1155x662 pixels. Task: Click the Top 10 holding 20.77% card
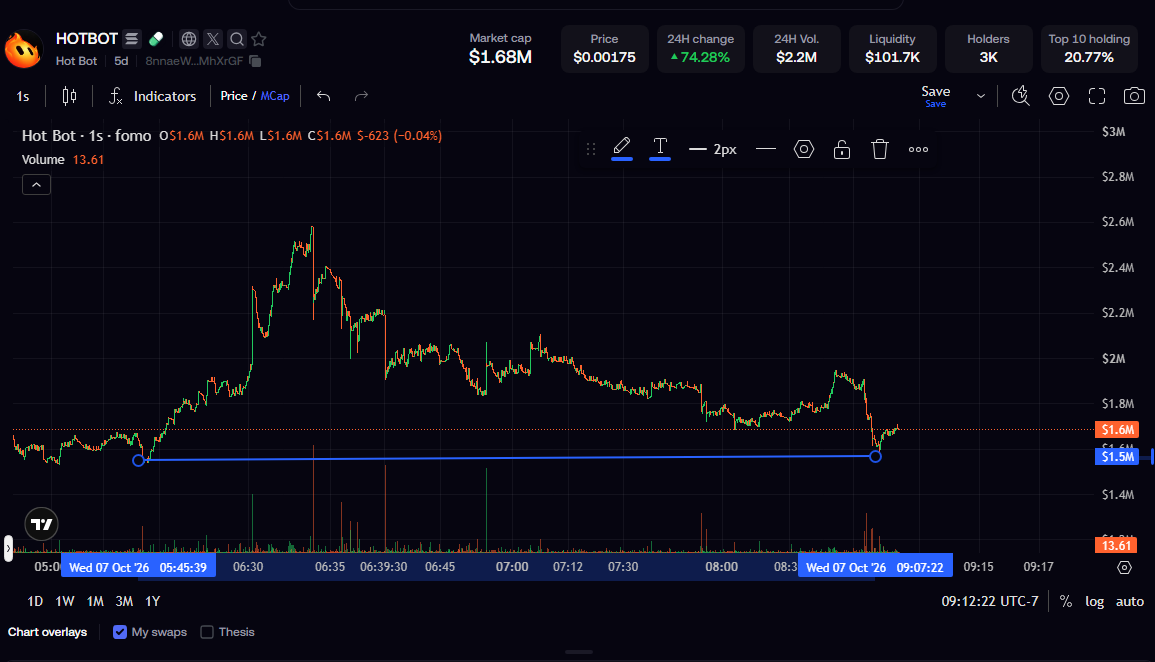[1089, 49]
